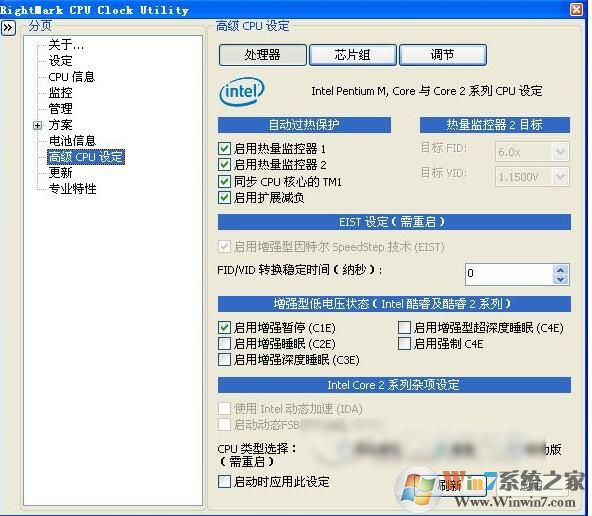
Task: Click the double-arrow collapse panel icon
Action: [8, 28]
